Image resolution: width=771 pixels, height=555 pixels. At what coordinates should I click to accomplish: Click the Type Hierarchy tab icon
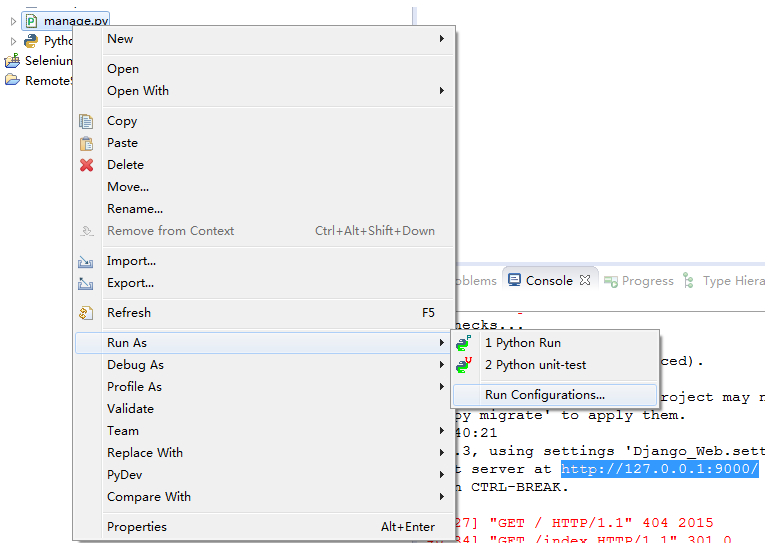(688, 281)
